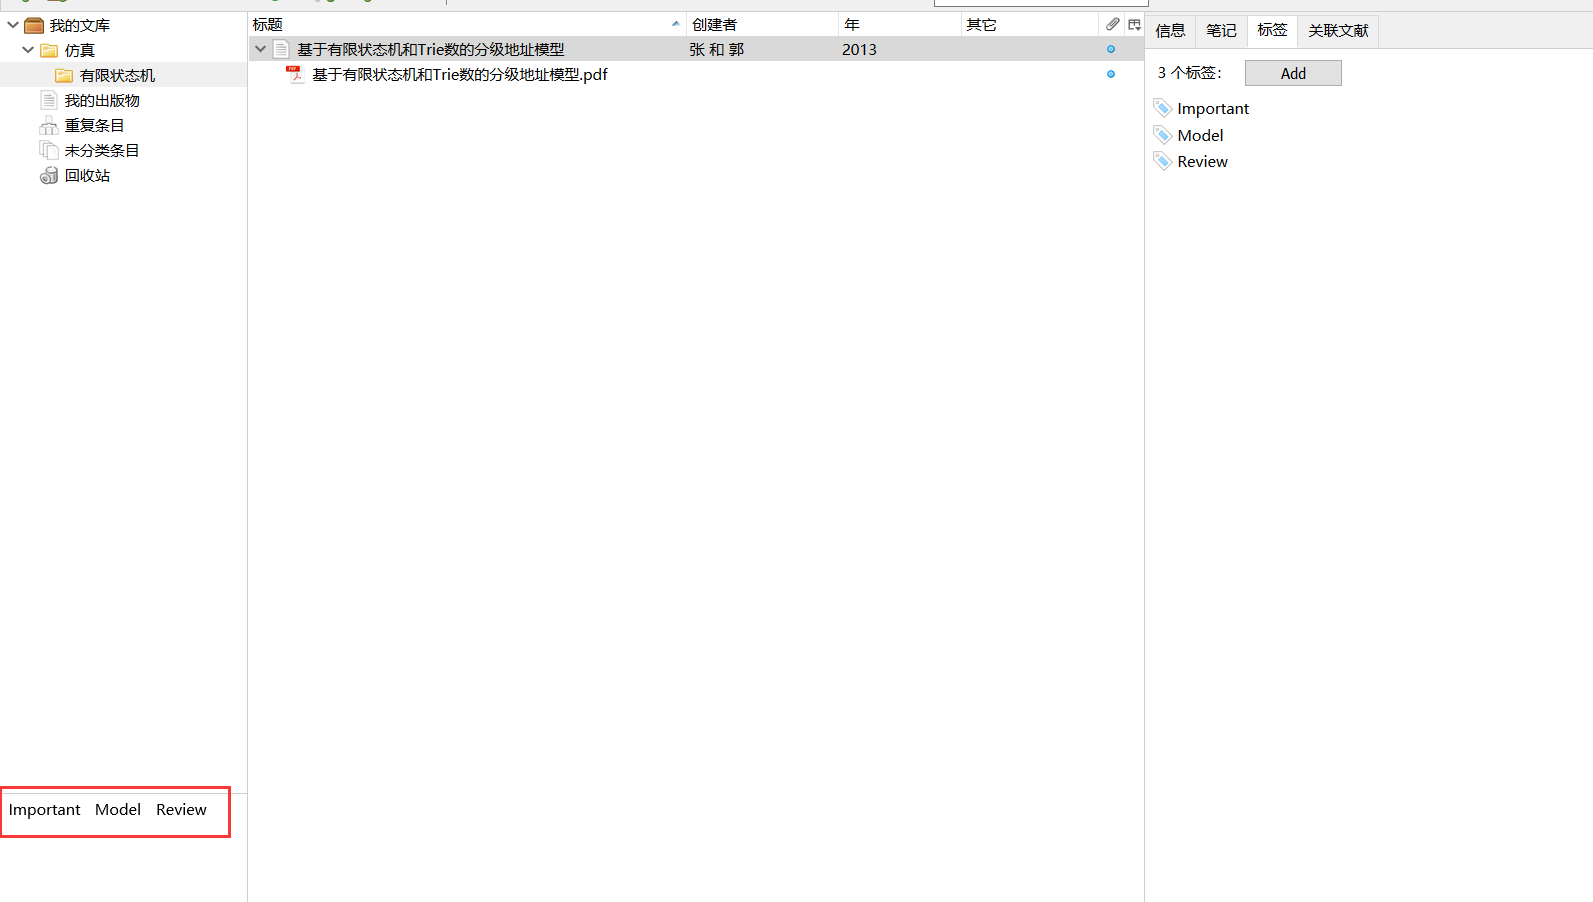This screenshot has height=902, width=1593.
Task: Click the blue dot on the pdf row
Action: click(1111, 74)
